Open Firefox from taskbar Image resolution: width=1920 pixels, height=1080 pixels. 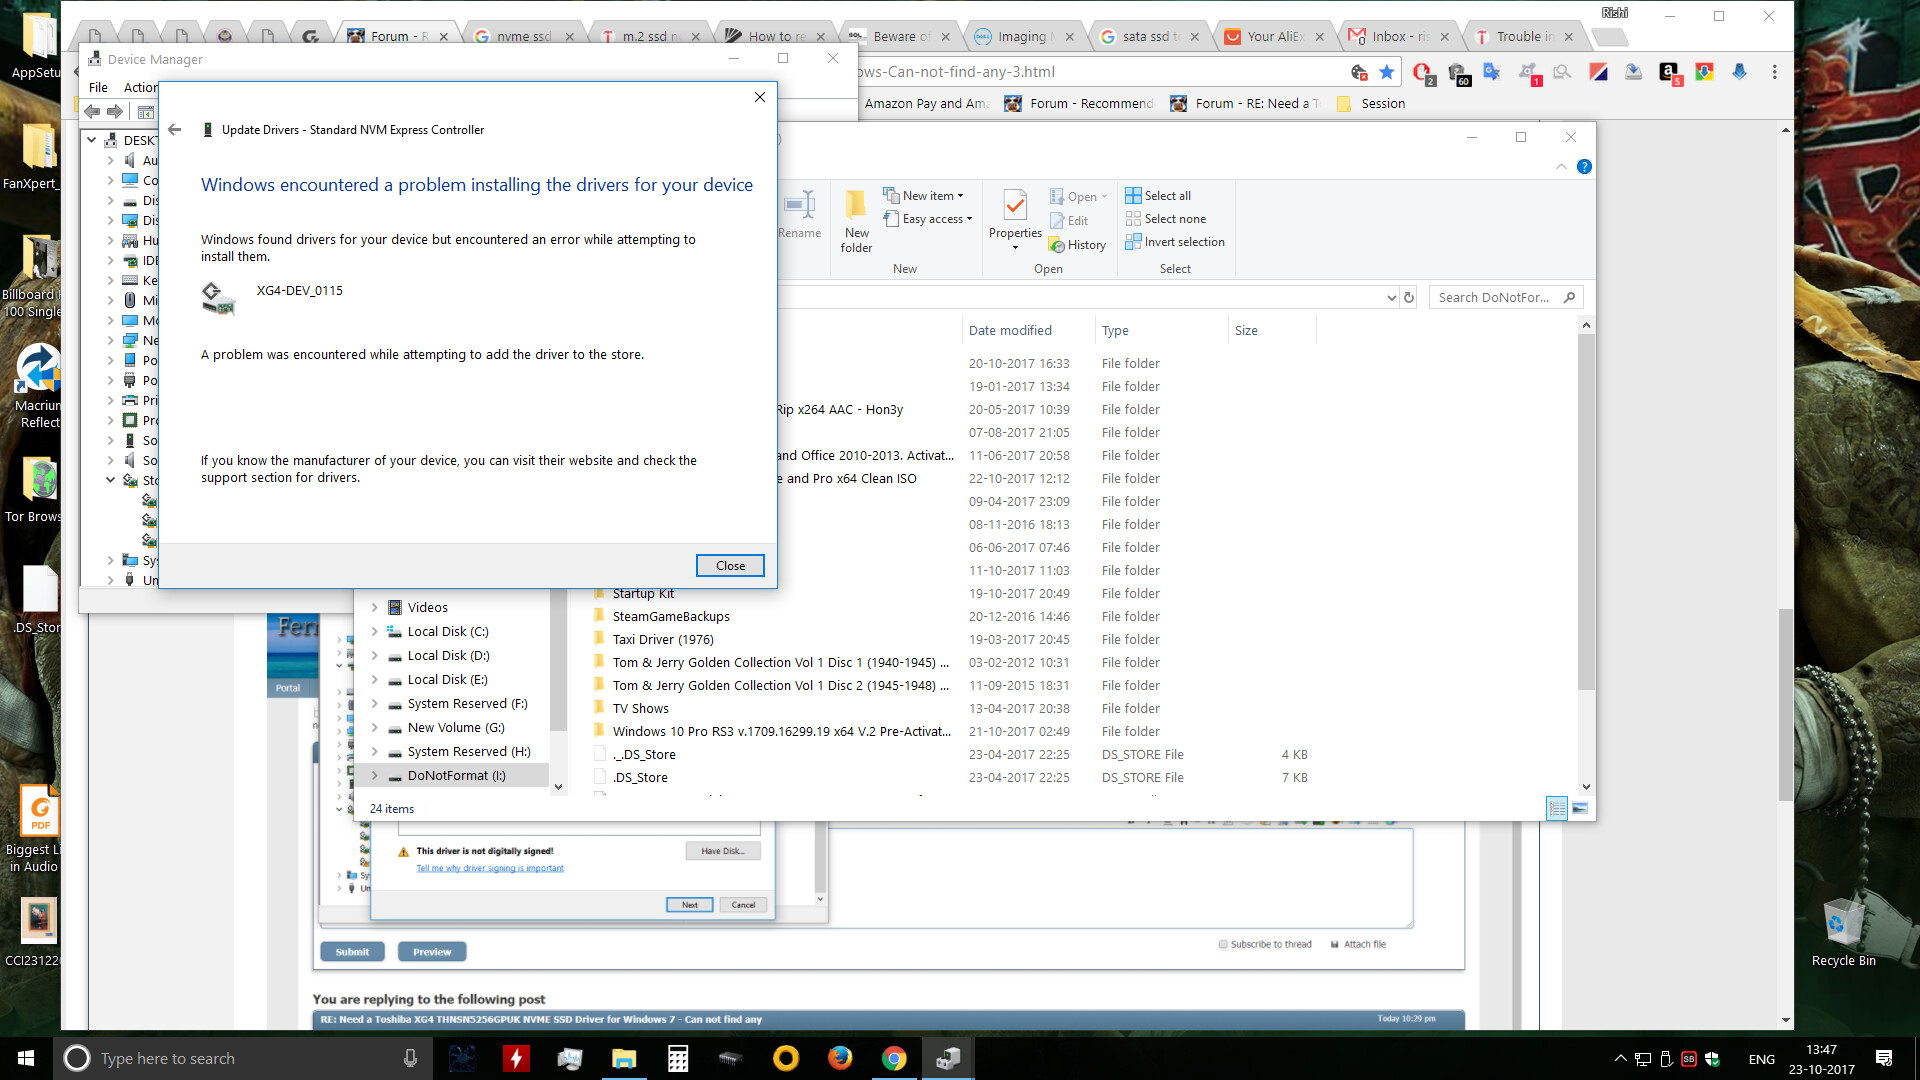tap(840, 1058)
